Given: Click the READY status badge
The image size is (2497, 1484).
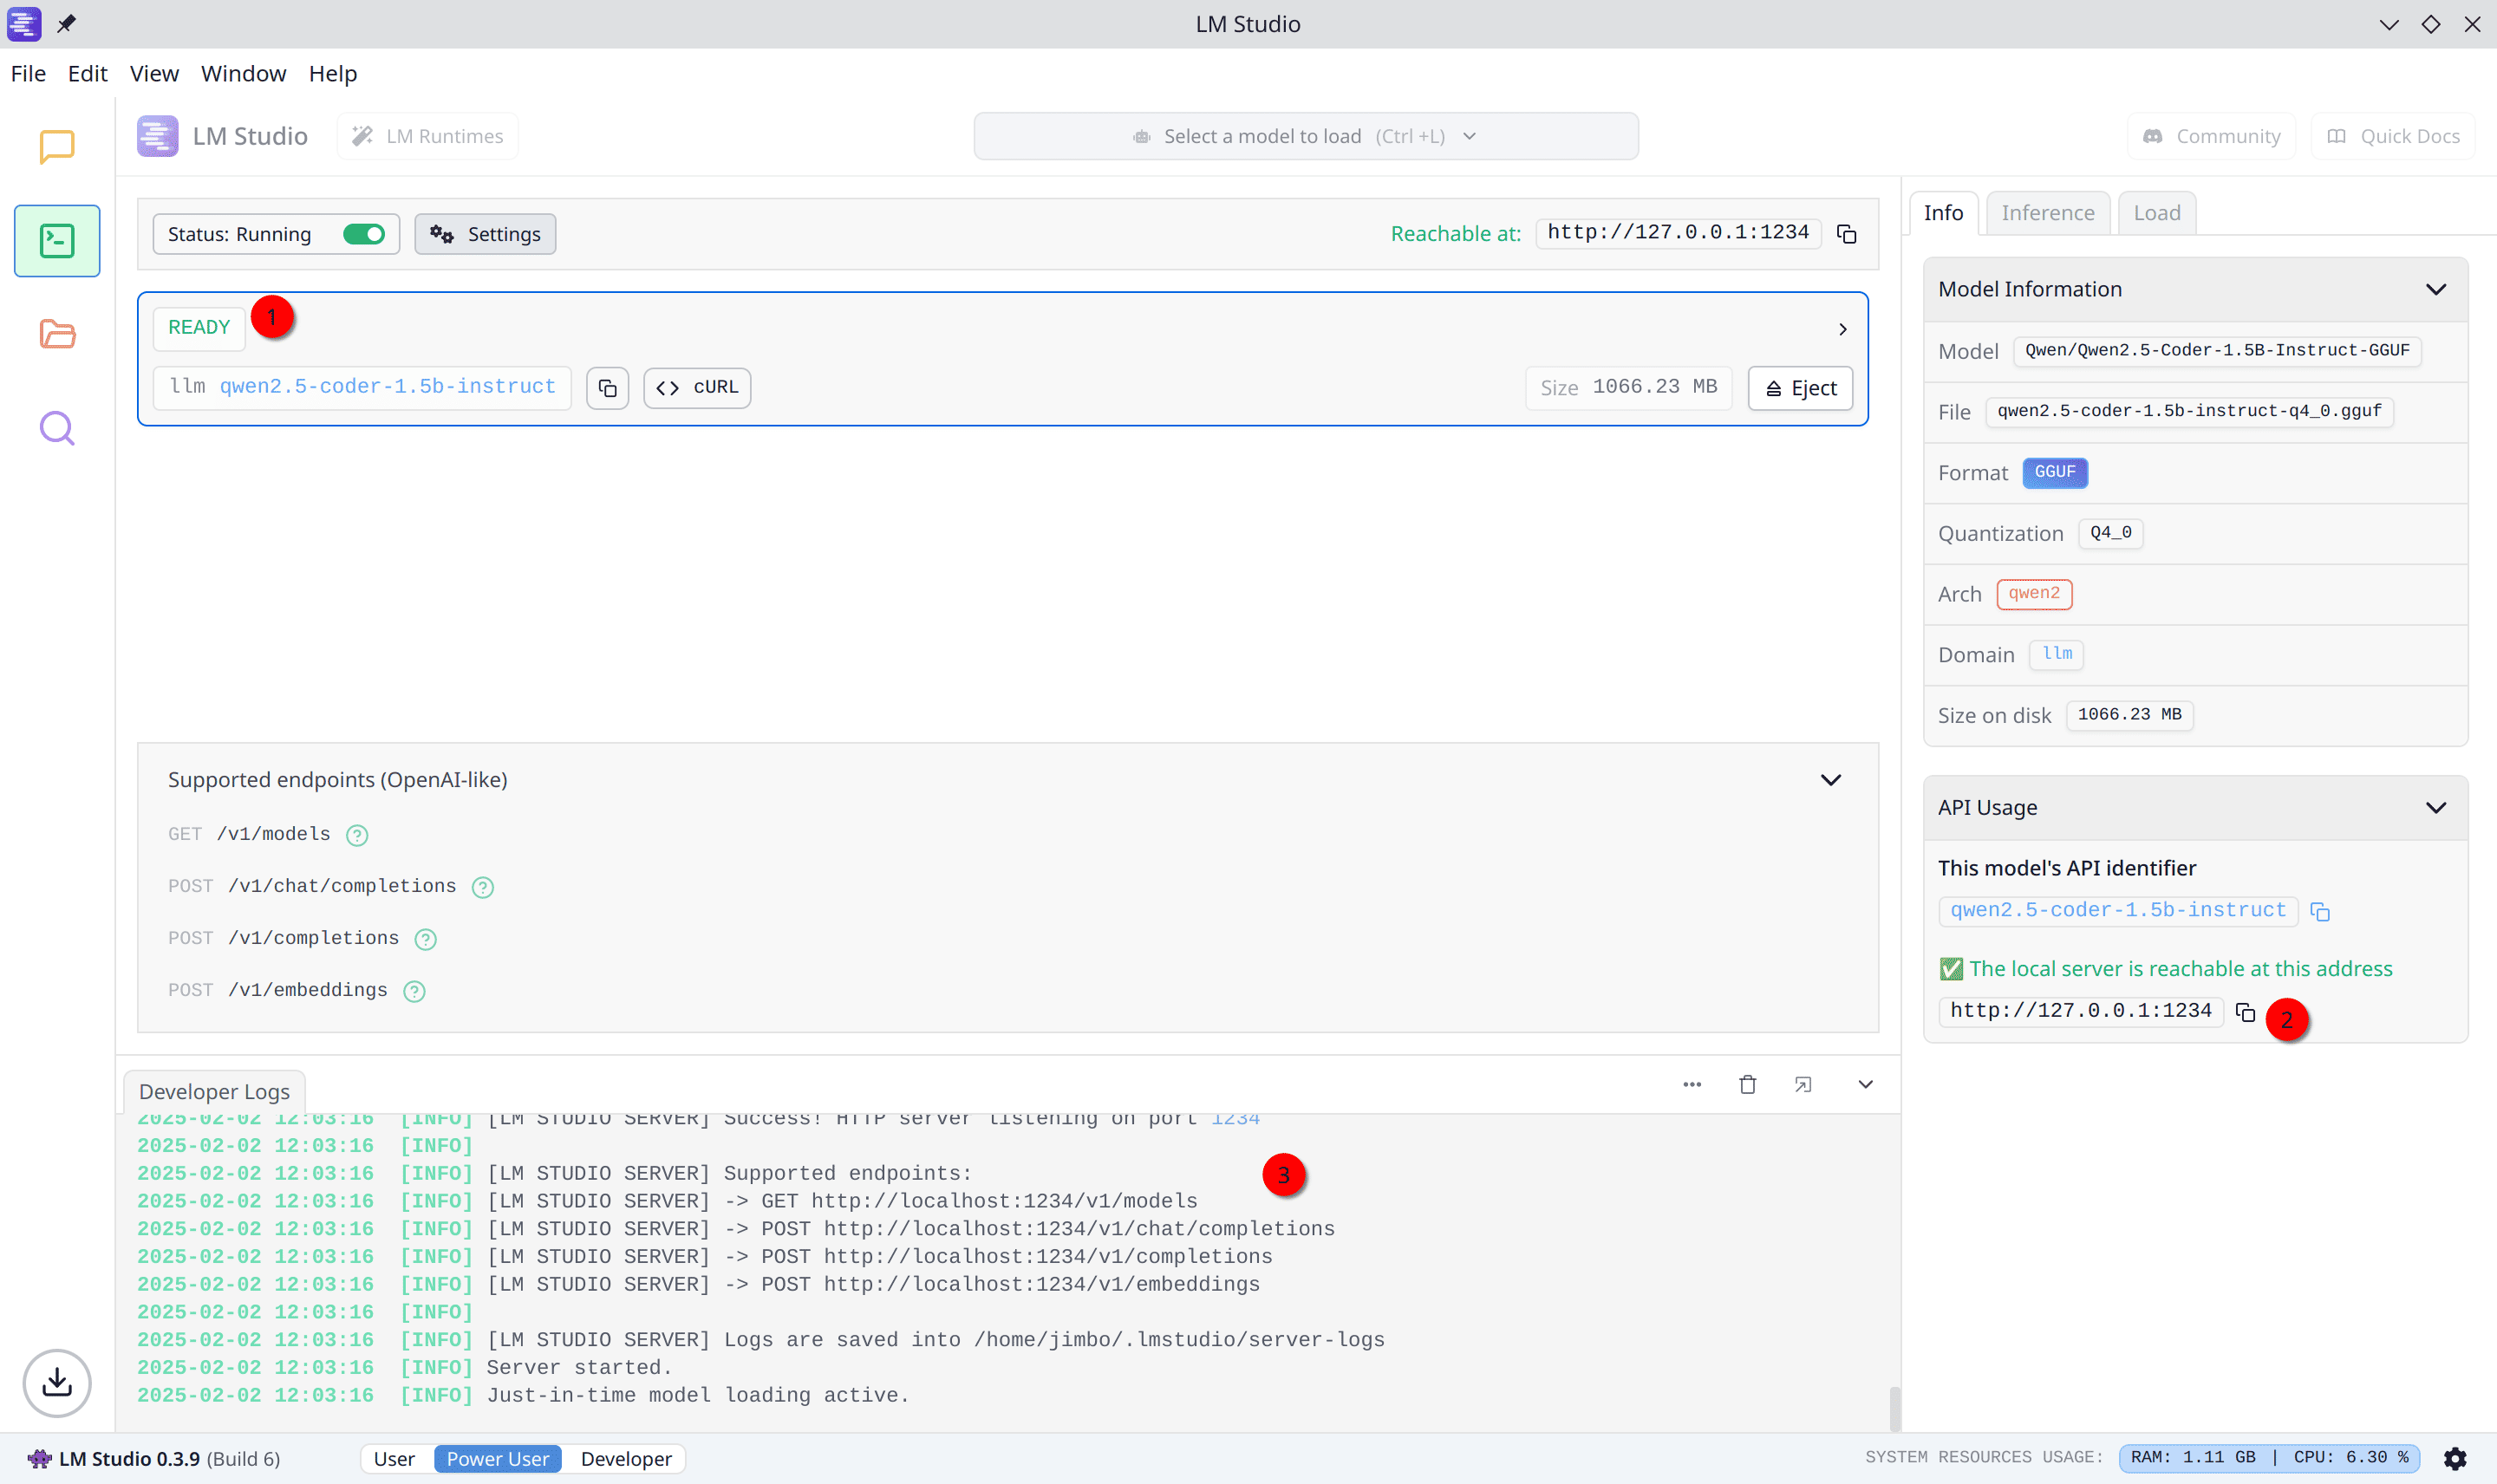Looking at the screenshot, I should click(199, 328).
